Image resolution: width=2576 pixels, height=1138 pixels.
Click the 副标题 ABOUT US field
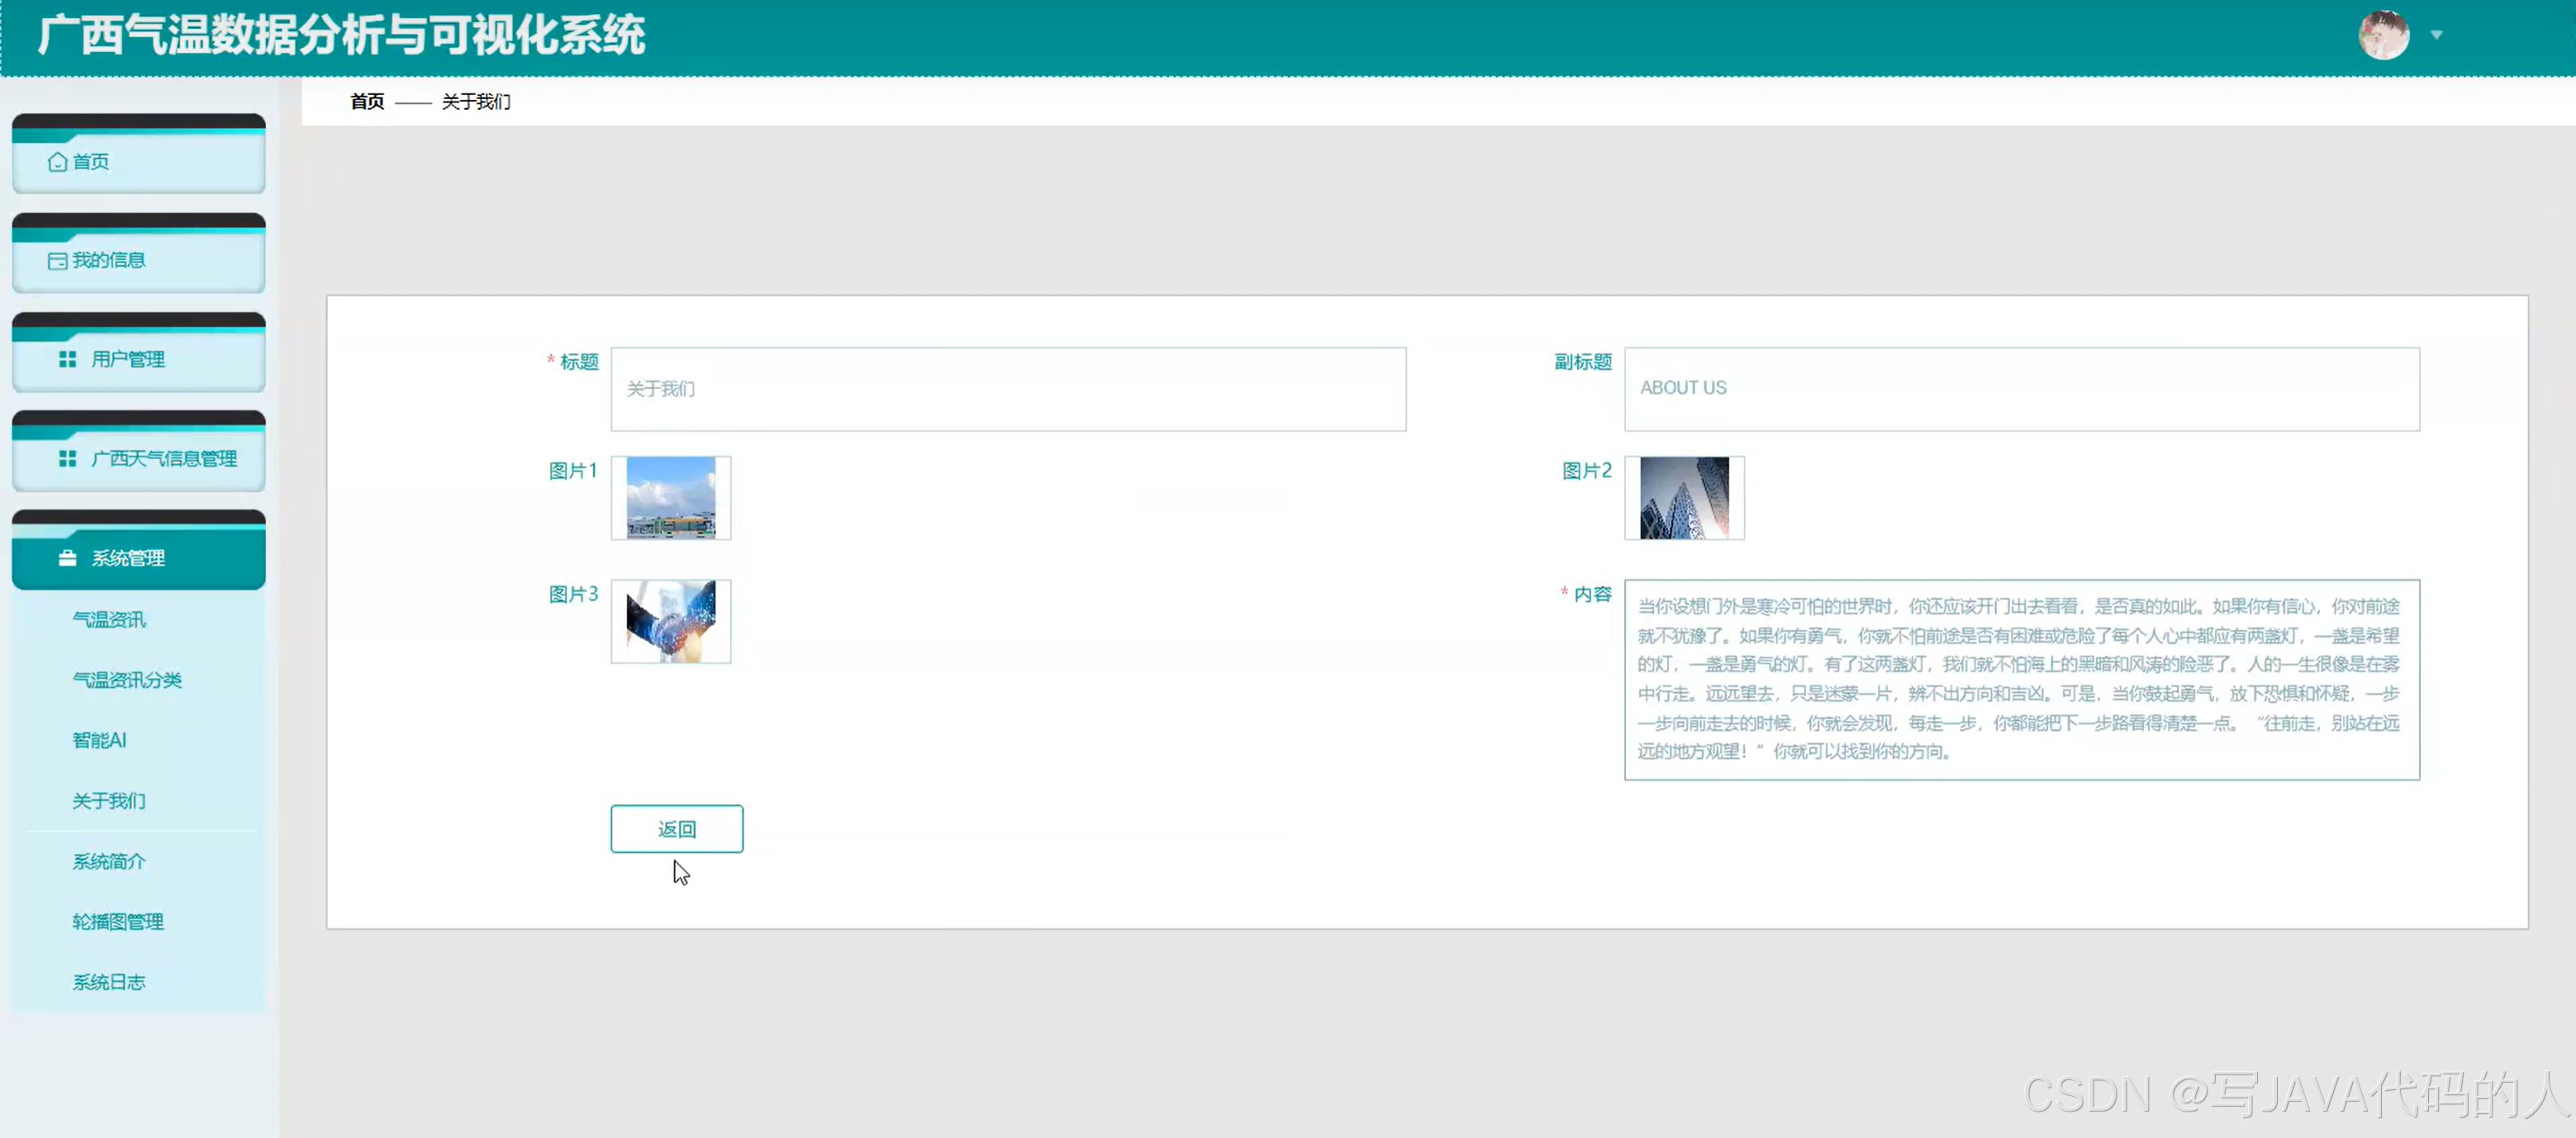click(2021, 389)
